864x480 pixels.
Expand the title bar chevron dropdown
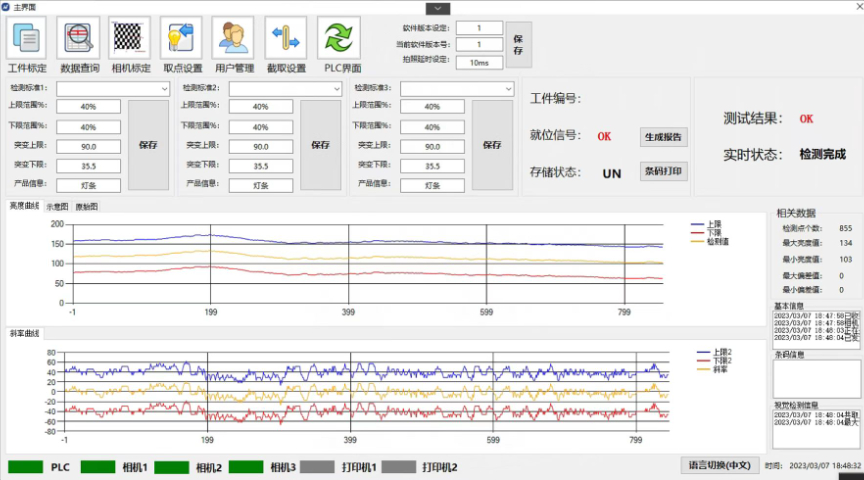pyautogui.click(x=431, y=7)
